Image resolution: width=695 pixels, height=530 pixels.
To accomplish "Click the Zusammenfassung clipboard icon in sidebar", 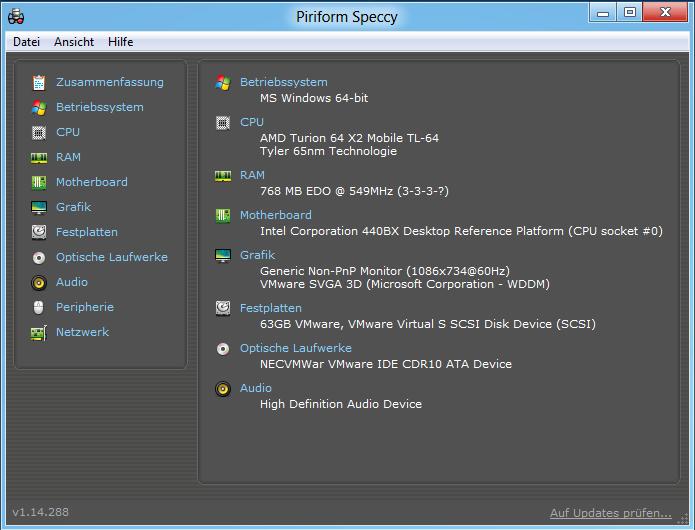I will (39, 82).
